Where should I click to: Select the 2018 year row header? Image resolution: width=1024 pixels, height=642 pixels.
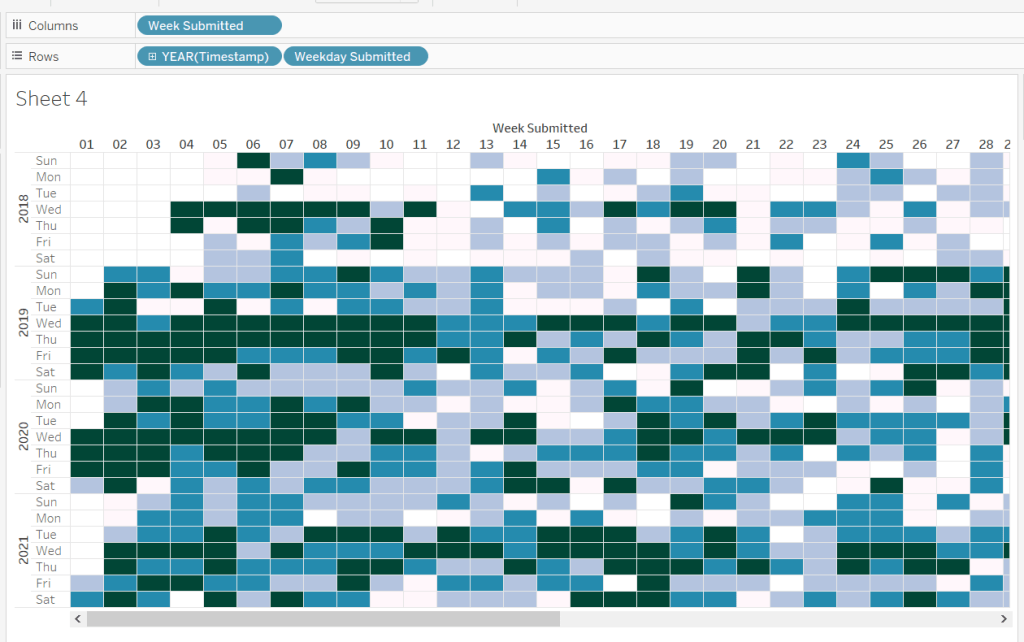click(22, 209)
